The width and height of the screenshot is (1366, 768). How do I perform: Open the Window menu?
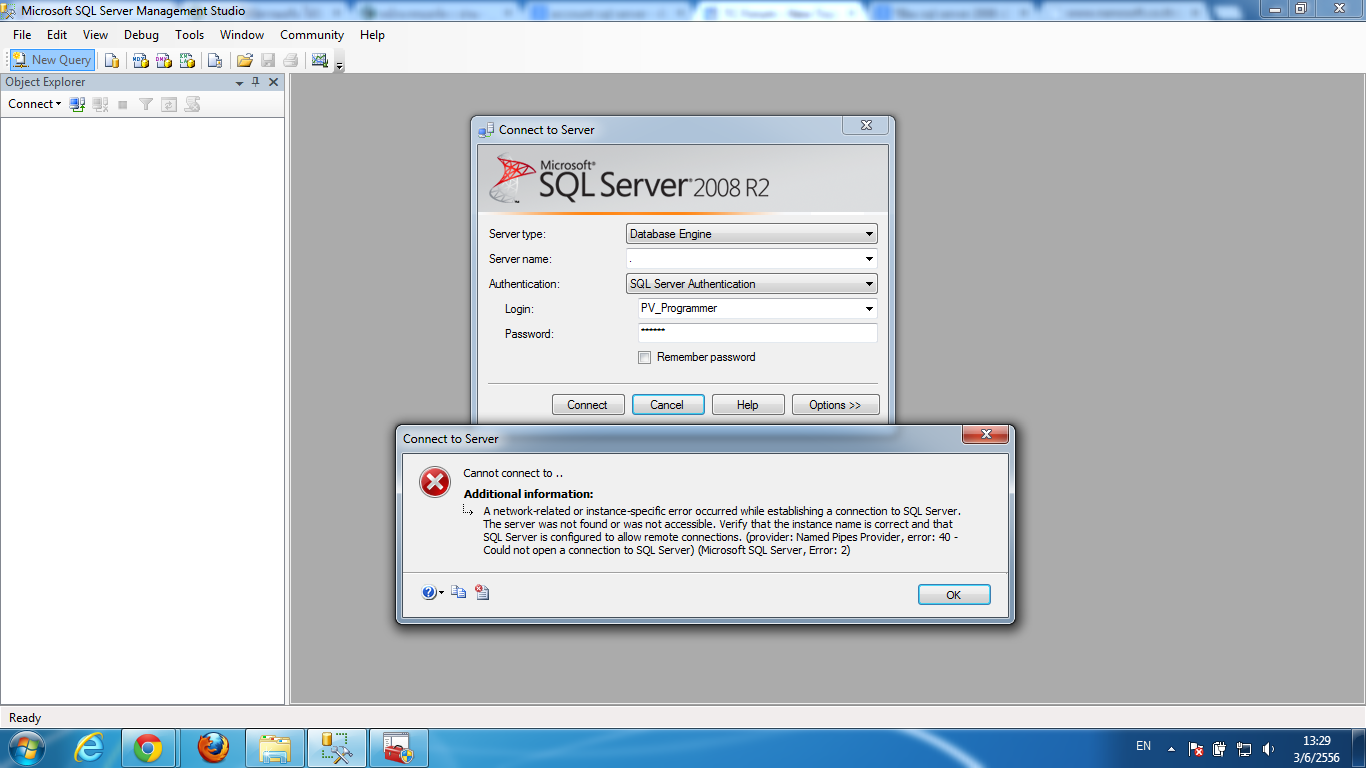click(x=242, y=35)
